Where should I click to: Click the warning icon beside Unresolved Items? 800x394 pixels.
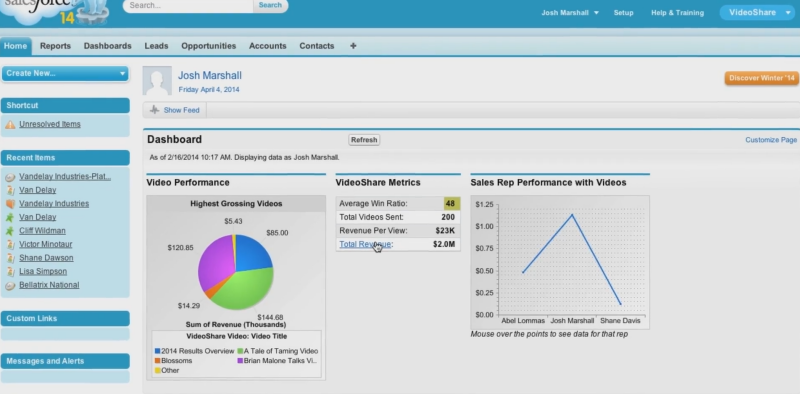click(x=10, y=125)
